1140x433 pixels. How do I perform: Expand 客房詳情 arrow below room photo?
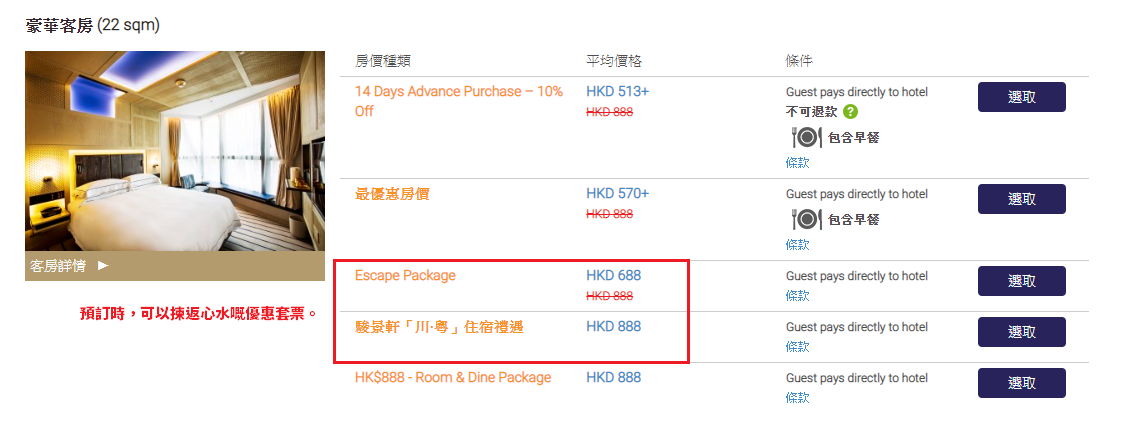[x=103, y=266]
